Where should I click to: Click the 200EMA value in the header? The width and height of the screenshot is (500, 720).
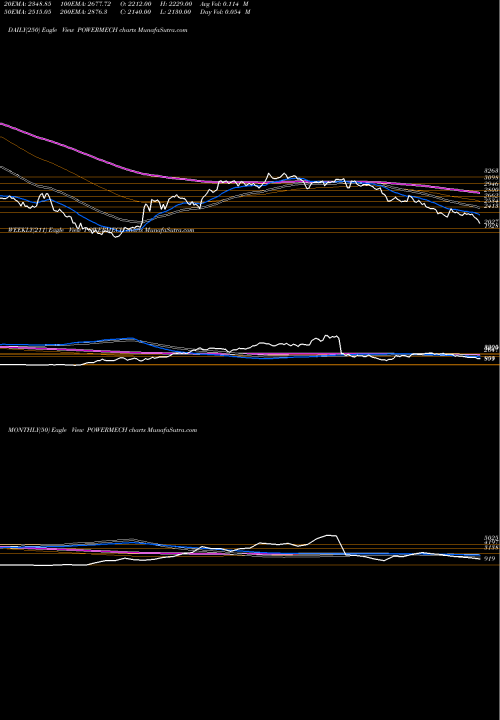[x=84, y=12]
